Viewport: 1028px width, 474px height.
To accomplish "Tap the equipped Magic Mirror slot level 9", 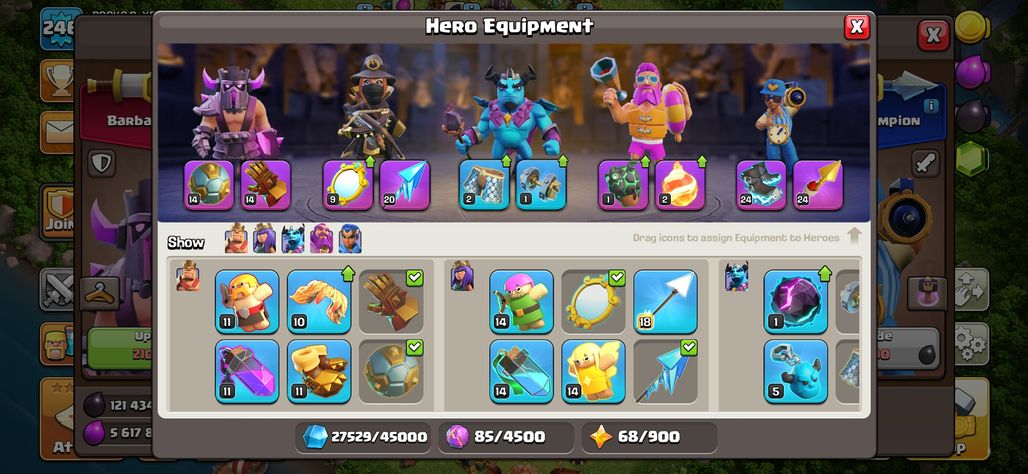I will (348, 185).
